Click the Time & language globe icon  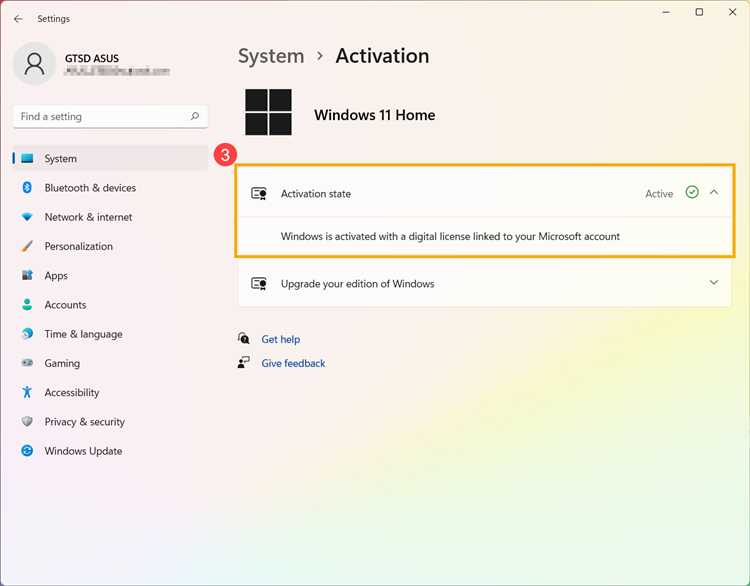[x=27, y=333]
